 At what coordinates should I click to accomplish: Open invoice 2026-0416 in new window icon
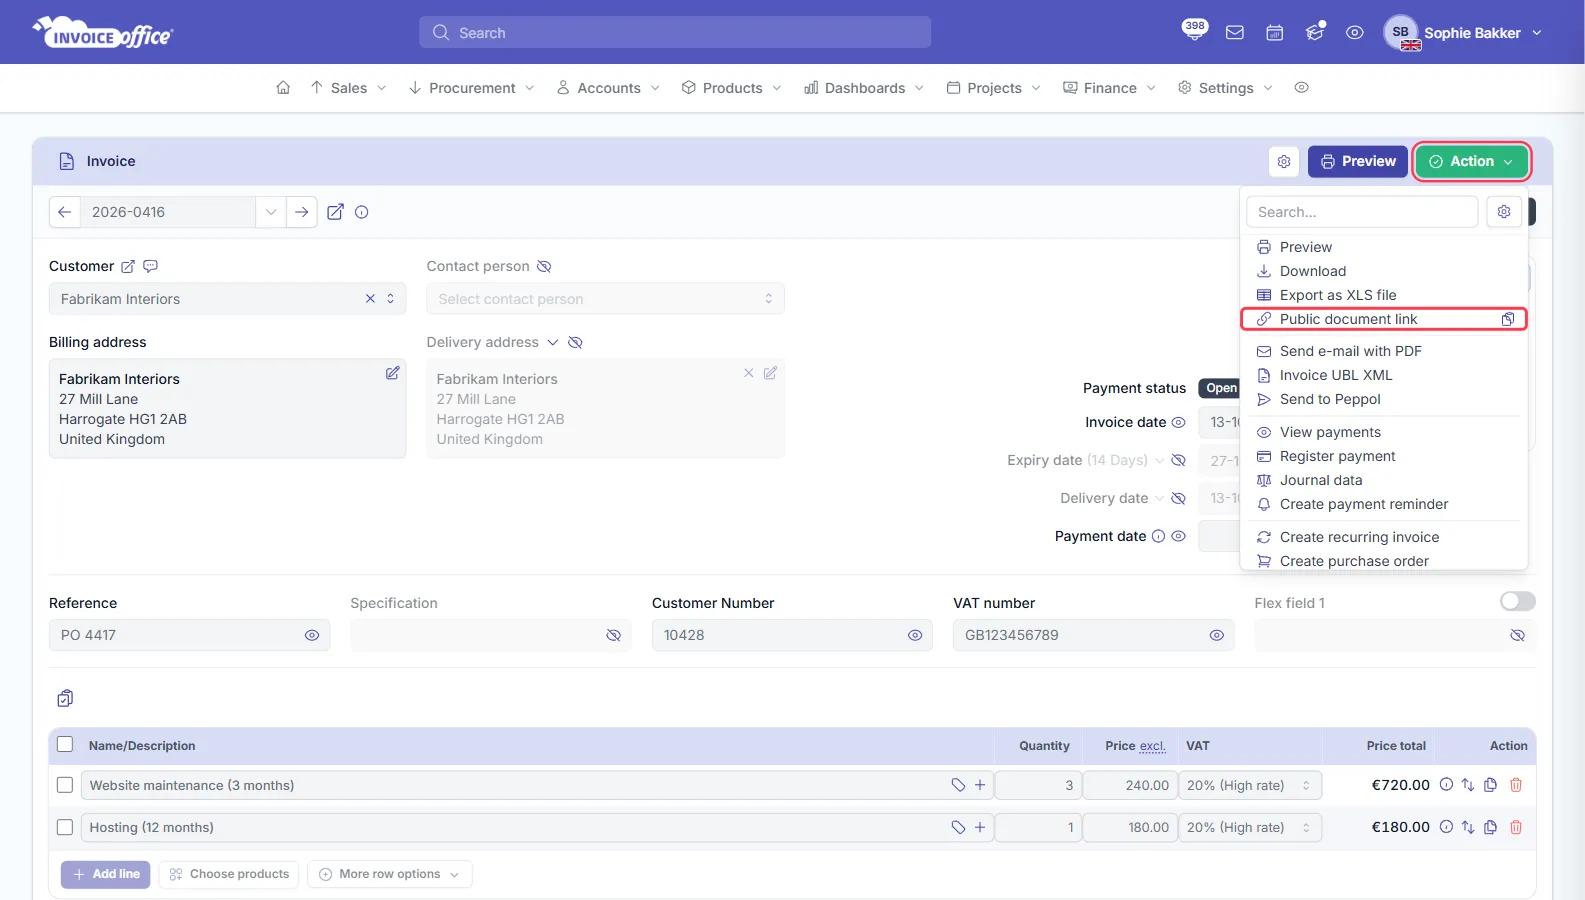pos(336,212)
